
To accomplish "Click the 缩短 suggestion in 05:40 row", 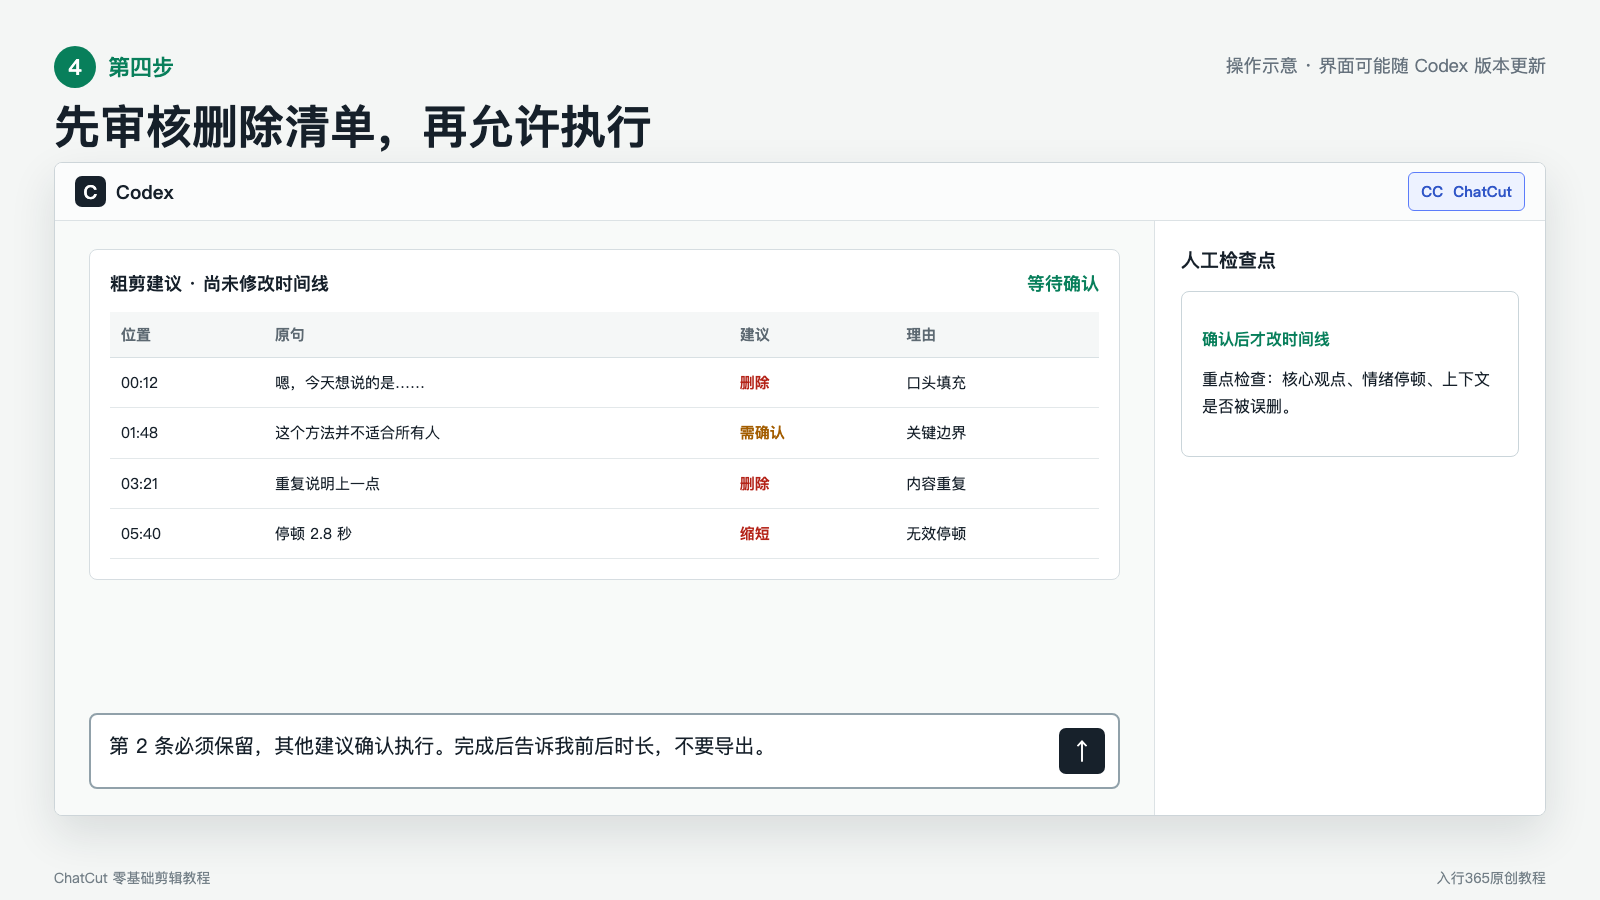I will [x=754, y=534].
